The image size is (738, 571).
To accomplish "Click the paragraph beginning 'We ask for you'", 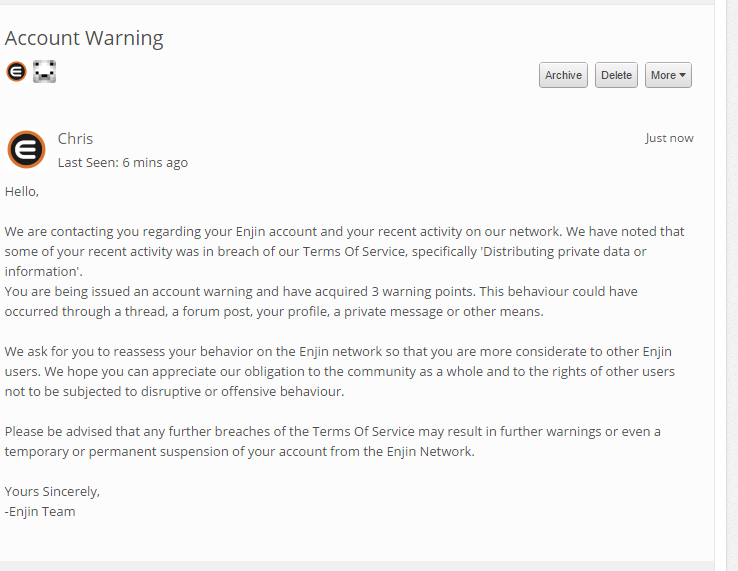I will [x=340, y=371].
